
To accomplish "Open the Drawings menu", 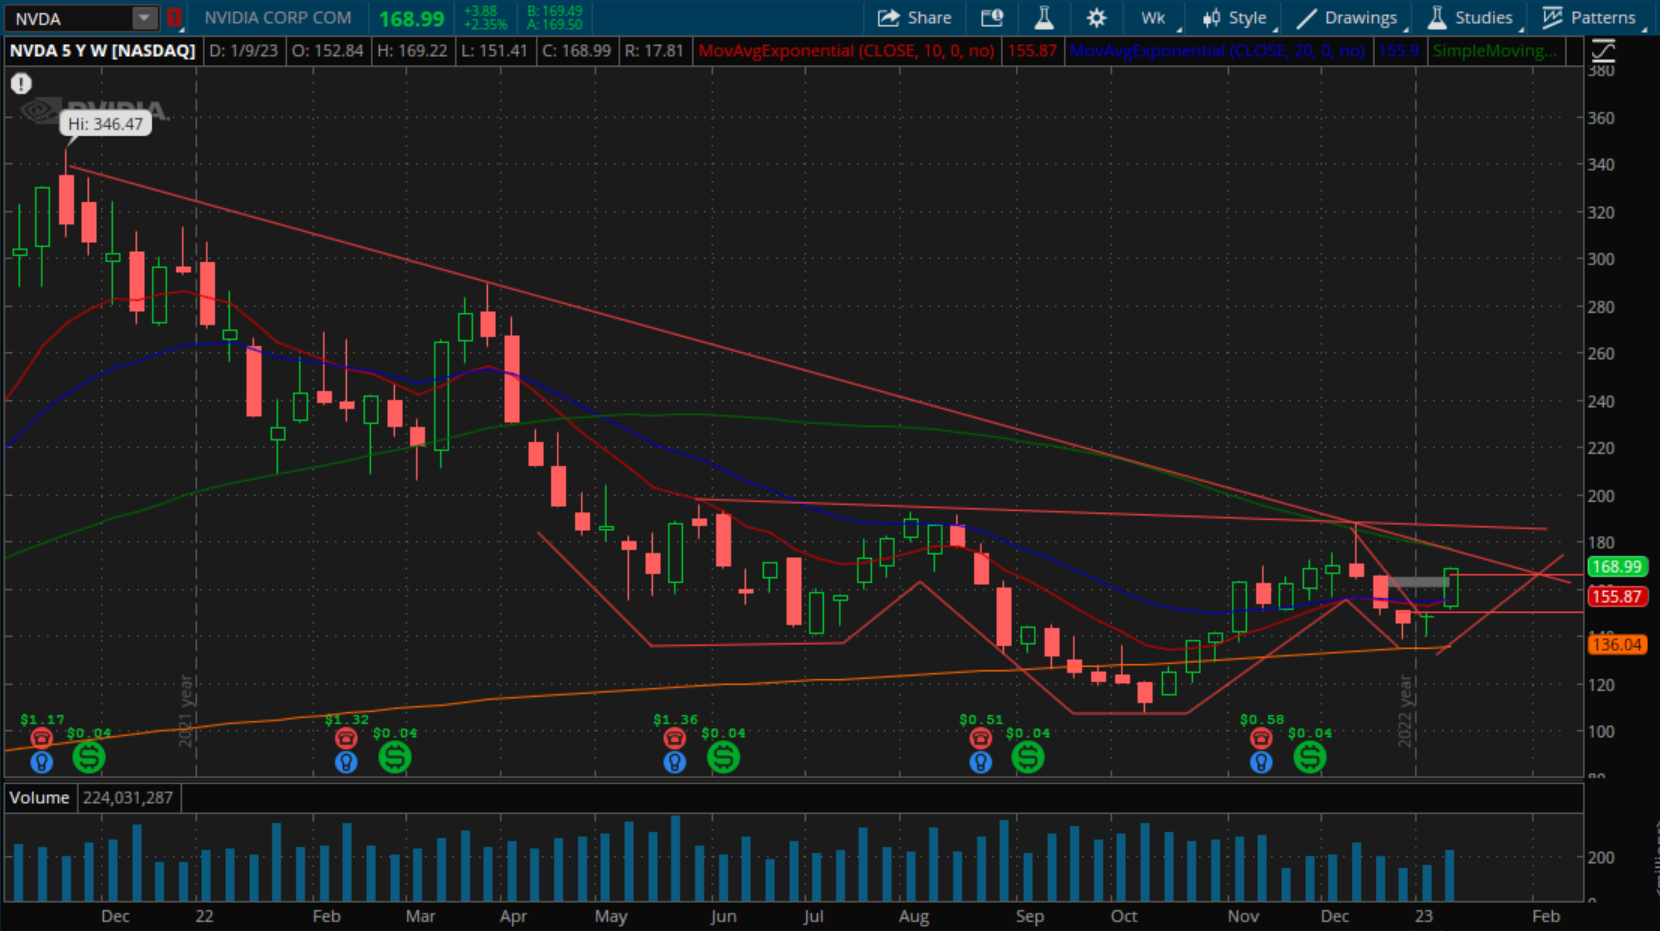I will coord(1347,18).
